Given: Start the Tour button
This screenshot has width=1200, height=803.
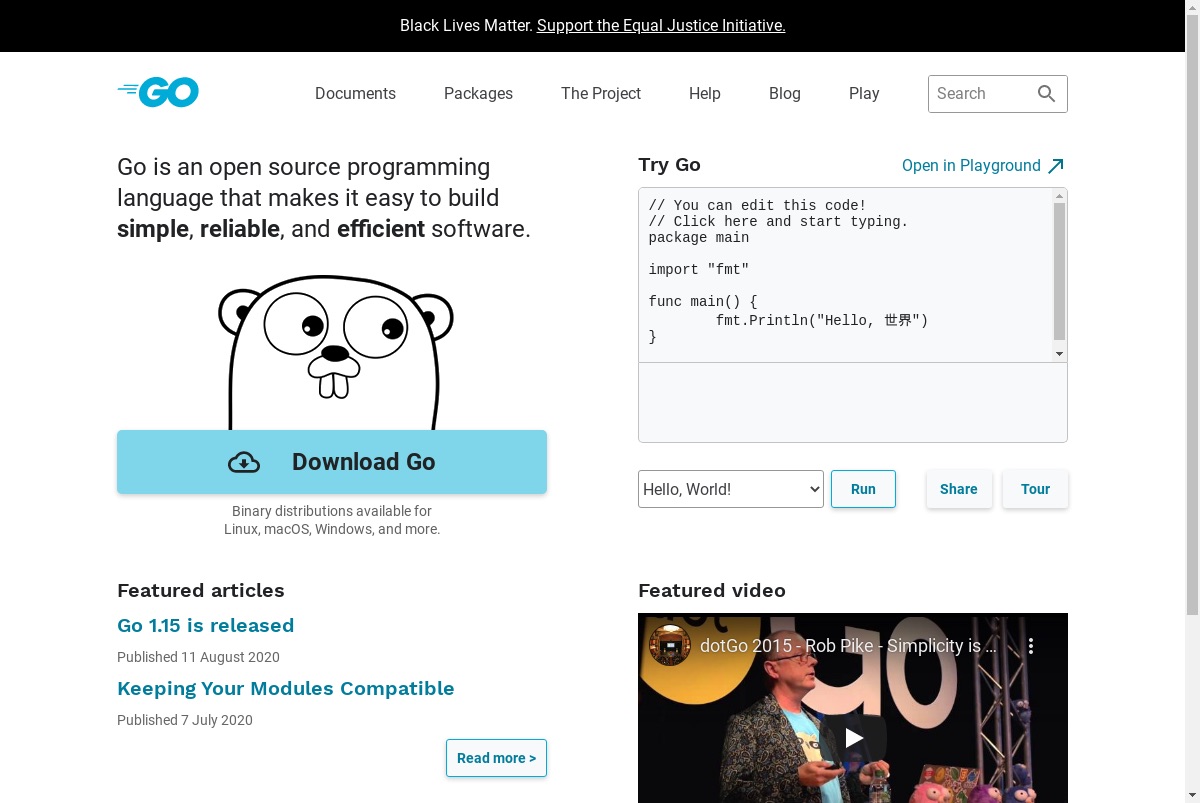Looking at the screenshot, I should (1035, 489).
